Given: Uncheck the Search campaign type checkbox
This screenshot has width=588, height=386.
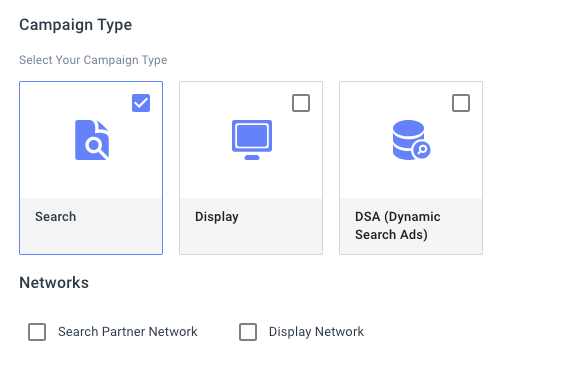Looking at the screenshot, I should (x=141, y=103).
